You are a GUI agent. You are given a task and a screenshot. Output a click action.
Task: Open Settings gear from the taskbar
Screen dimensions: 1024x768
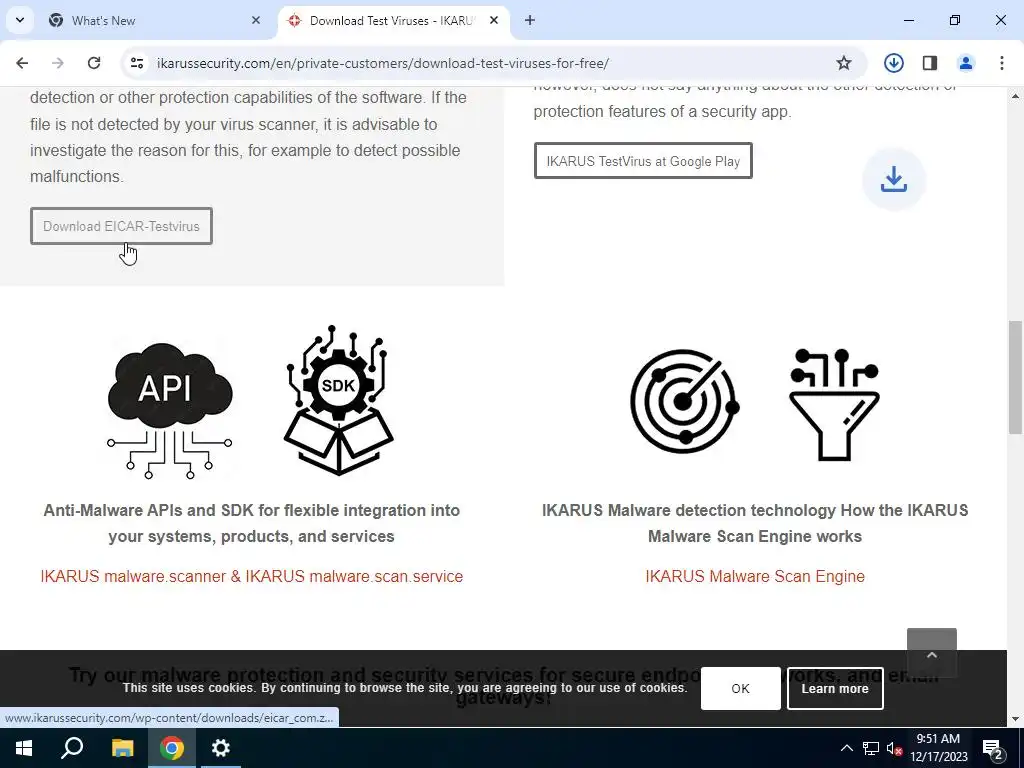[x=221, y=748]
